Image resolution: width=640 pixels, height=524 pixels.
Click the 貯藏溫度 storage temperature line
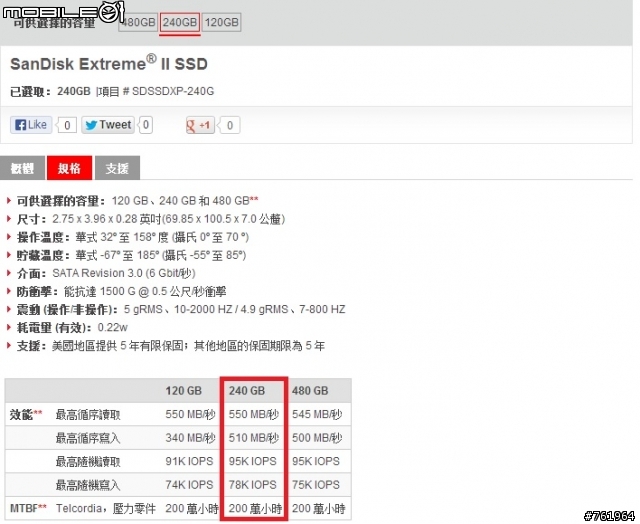tap(131, 255)
